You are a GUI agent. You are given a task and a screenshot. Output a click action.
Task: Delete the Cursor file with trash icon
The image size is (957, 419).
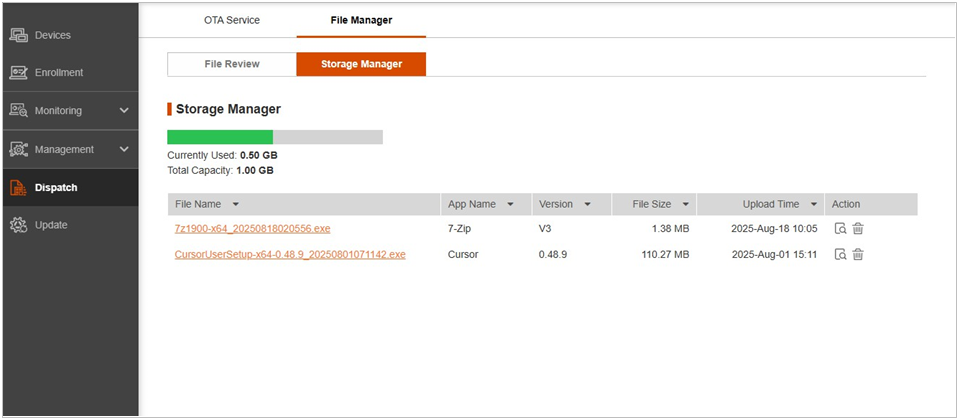(x=858, y=254)
